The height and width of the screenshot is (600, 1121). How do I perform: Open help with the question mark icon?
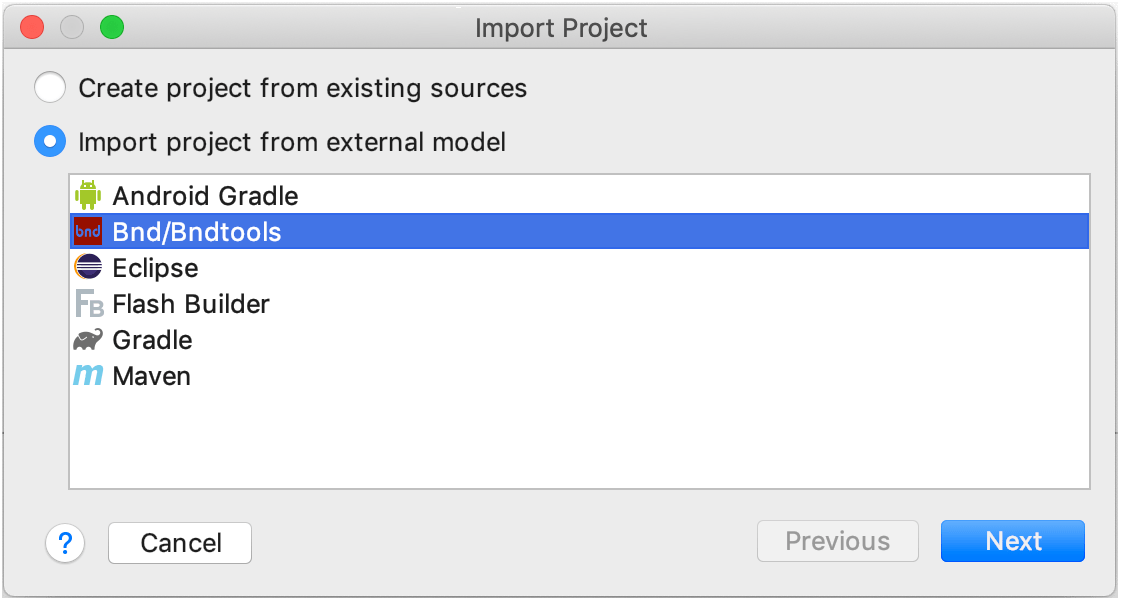65,543
